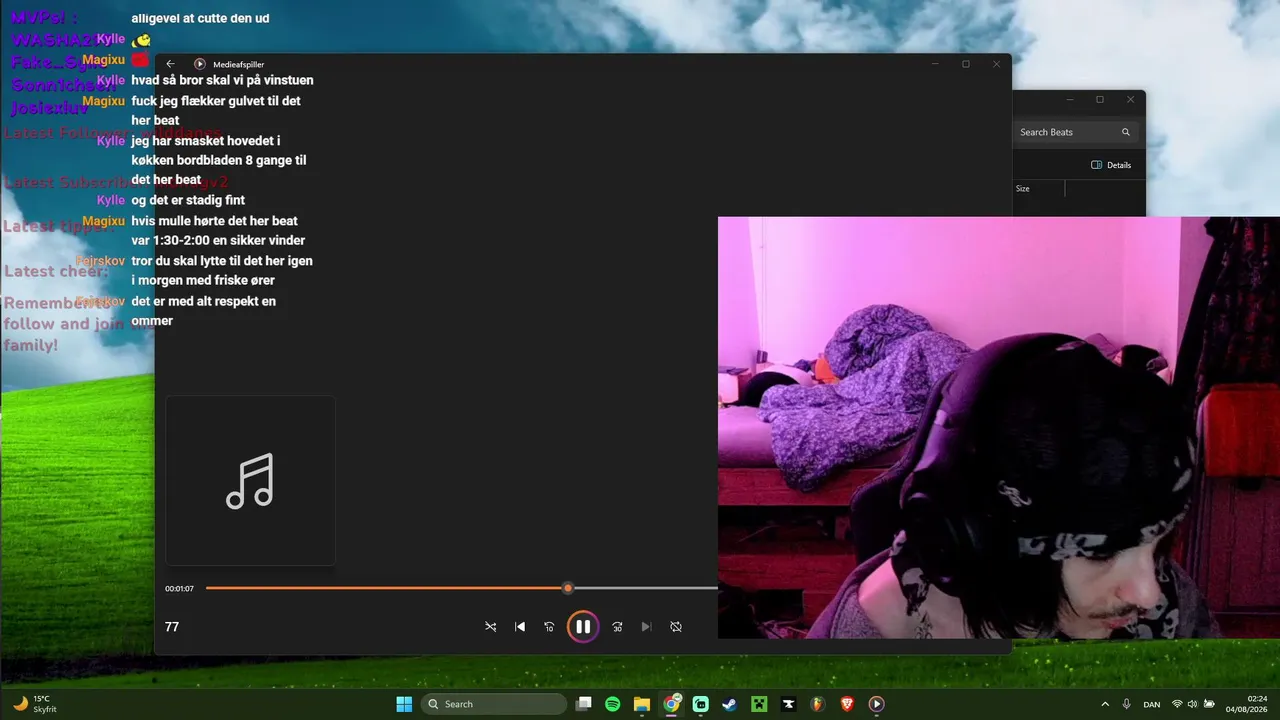1280x720 pixels.
Task: Click the orange playback progress slider knob
Action: pos(568,588)
